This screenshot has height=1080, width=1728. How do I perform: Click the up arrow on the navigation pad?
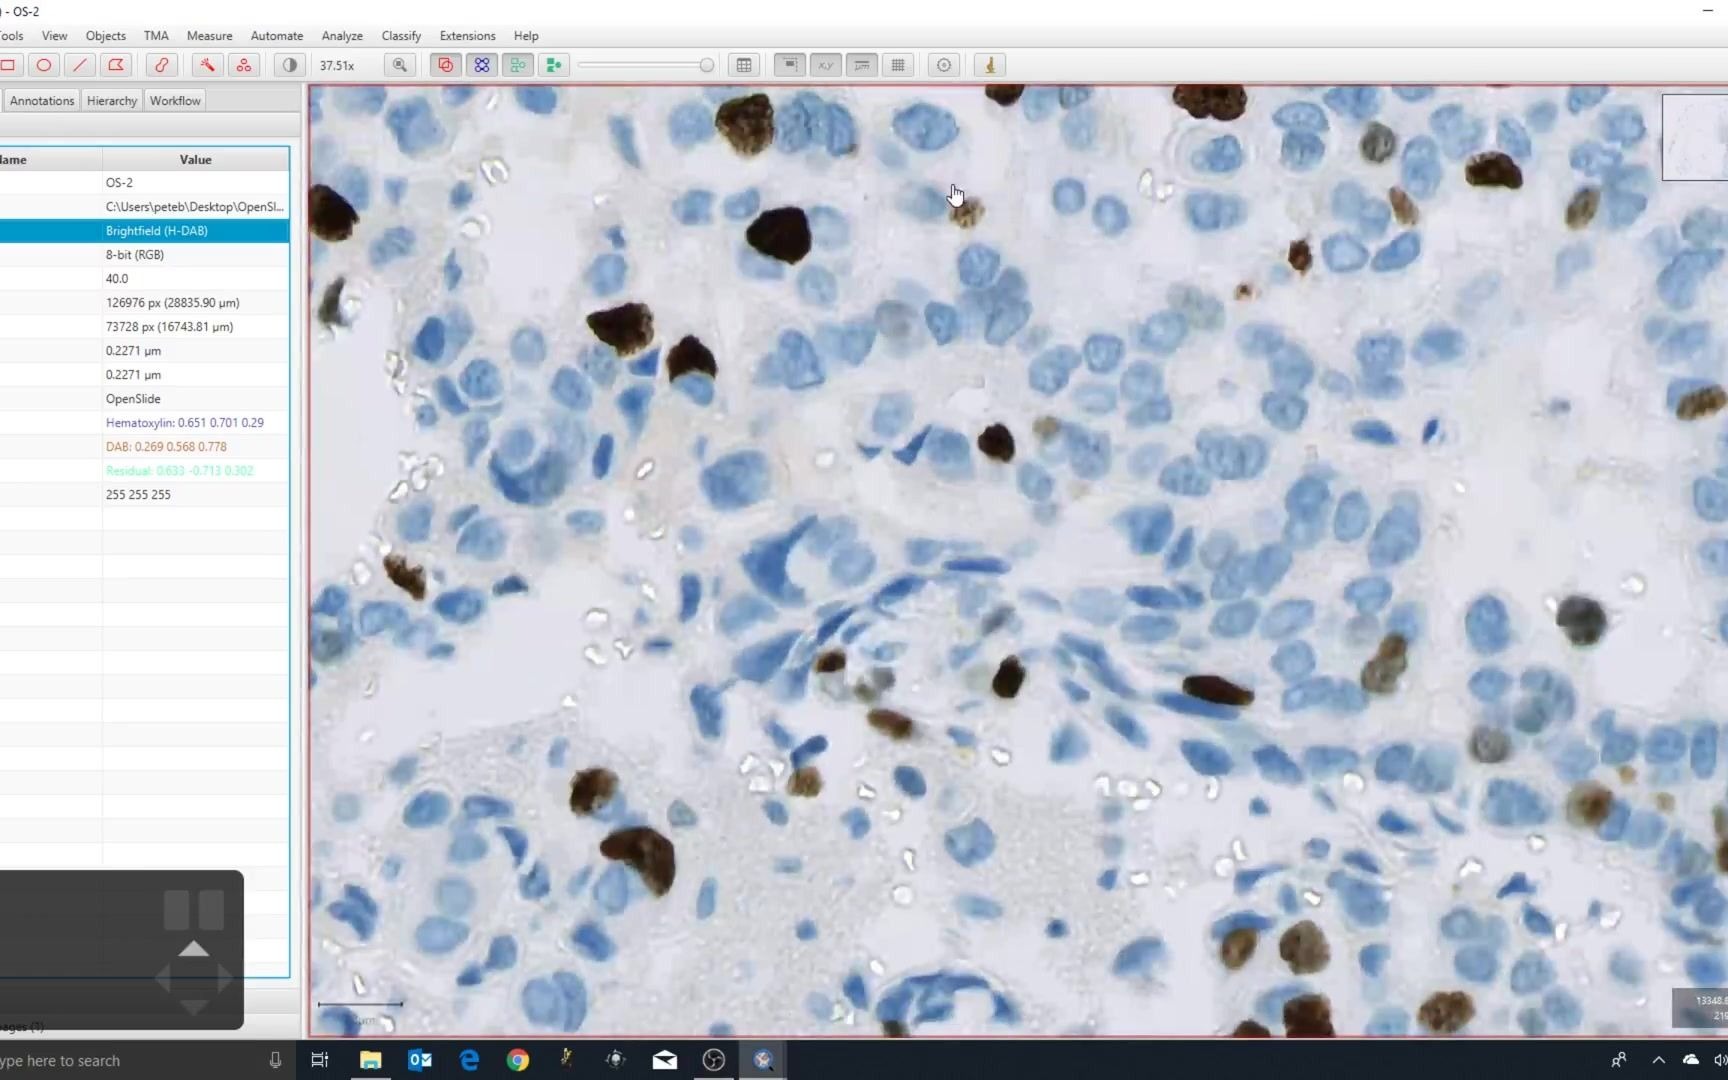pyautogui.click(x=193, y=948)
